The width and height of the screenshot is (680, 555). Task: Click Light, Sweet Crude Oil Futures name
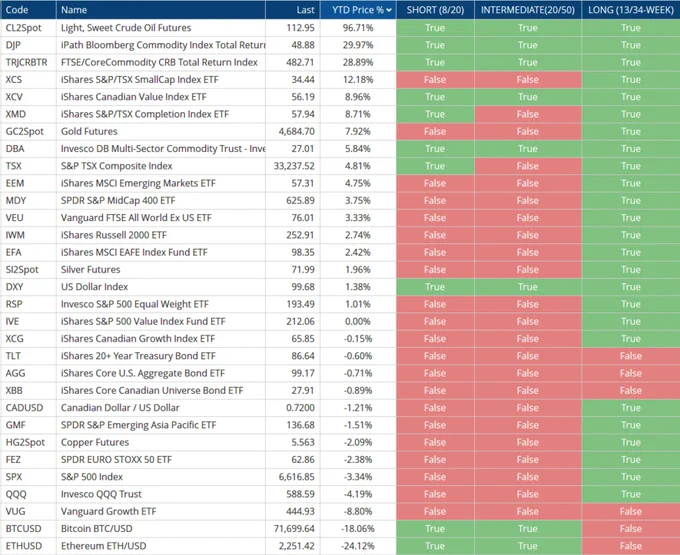(126, 28)
